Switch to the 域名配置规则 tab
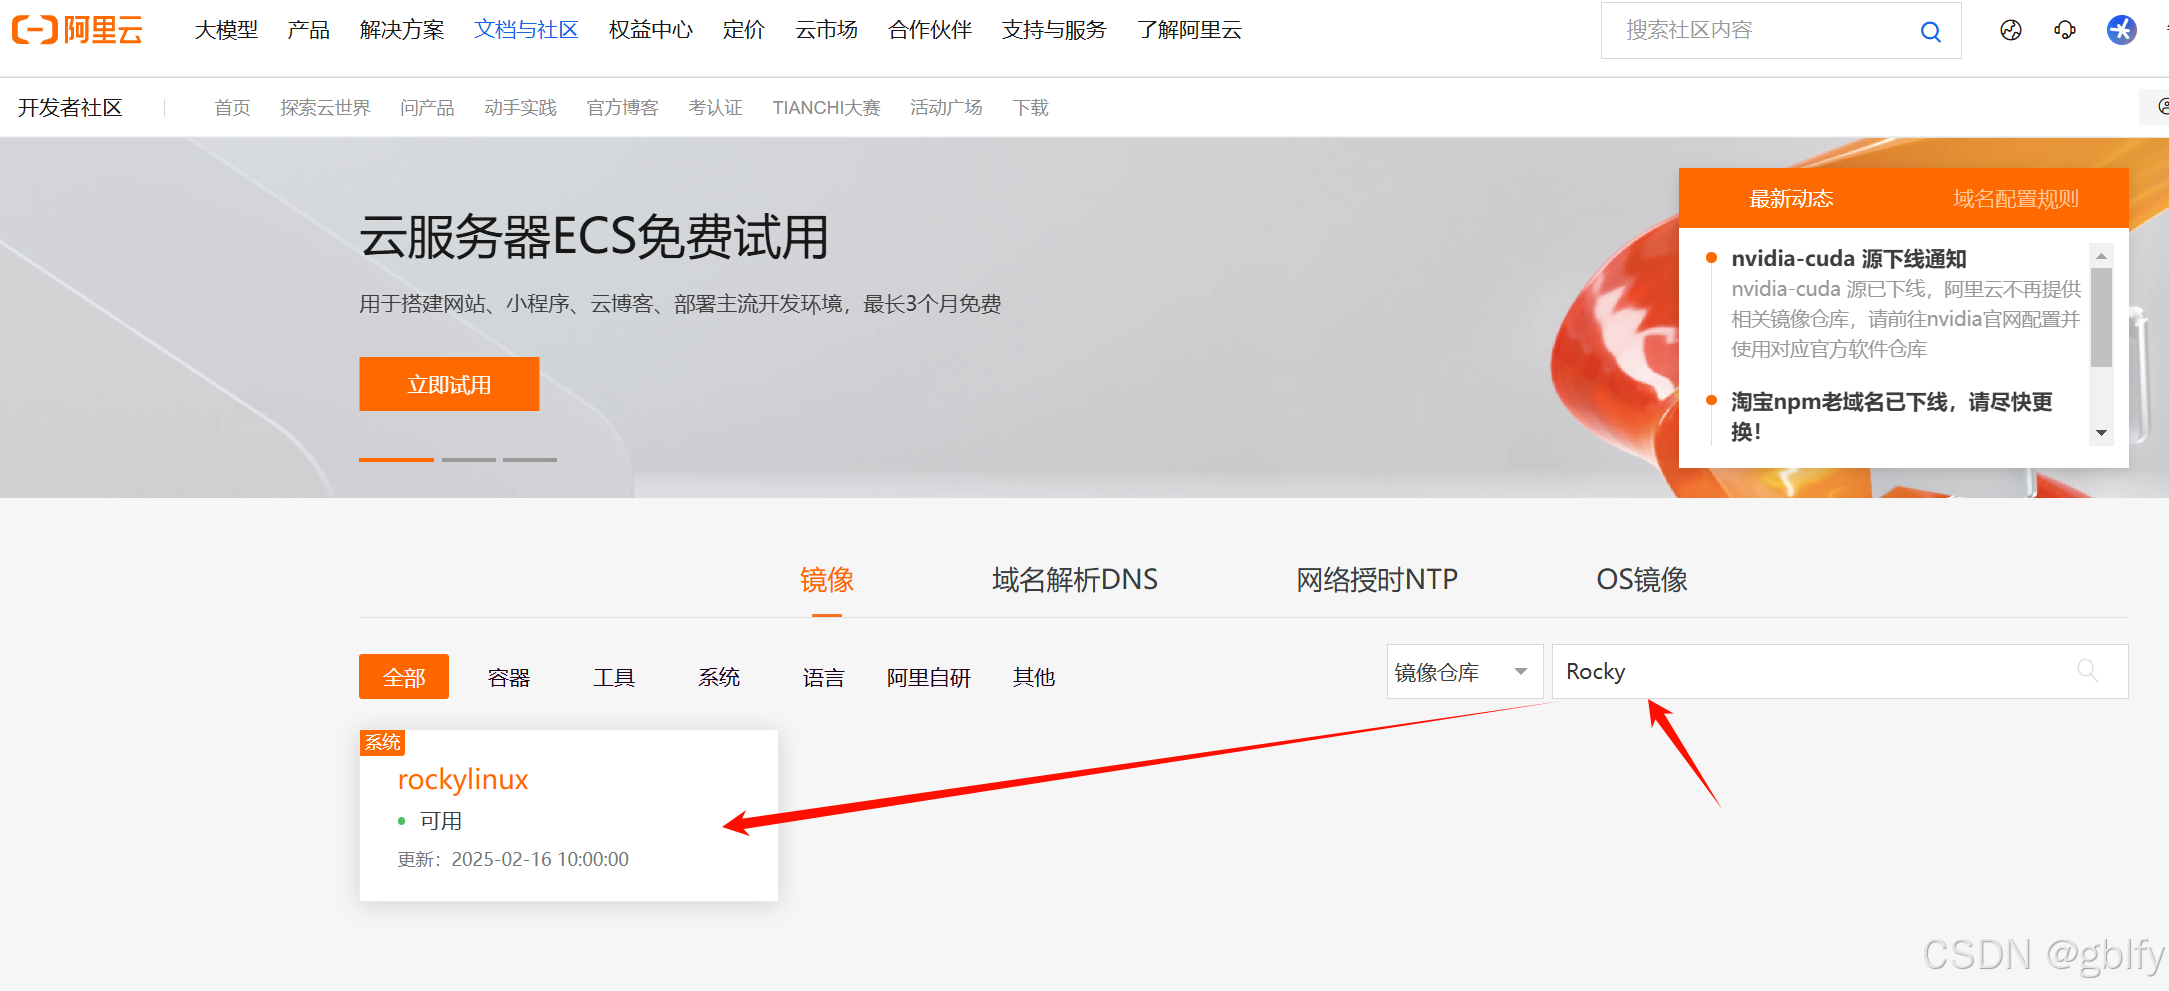 click(2015, 198)
